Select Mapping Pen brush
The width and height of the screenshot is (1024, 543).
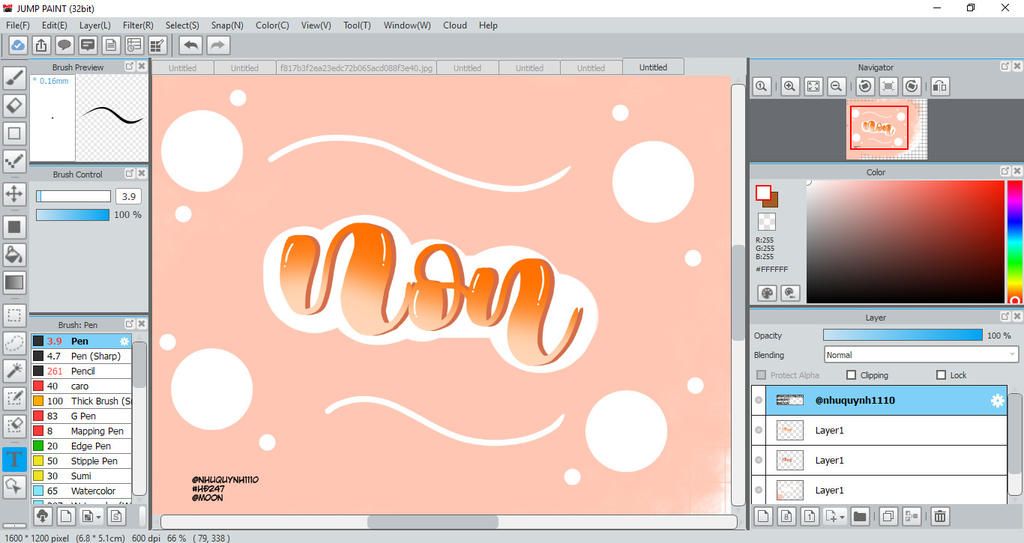pyautogui.click(x=82, y=431)
